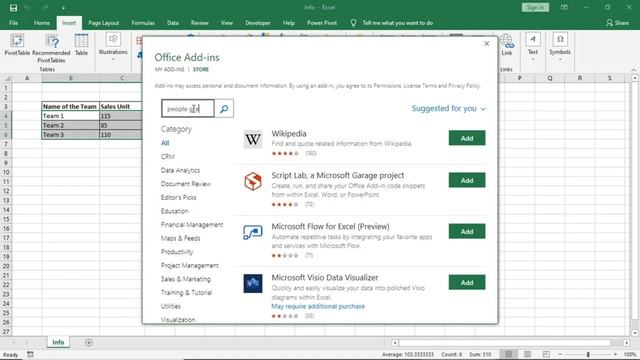
Task: Click the add-ins search text field
Action: pos(188,109)
